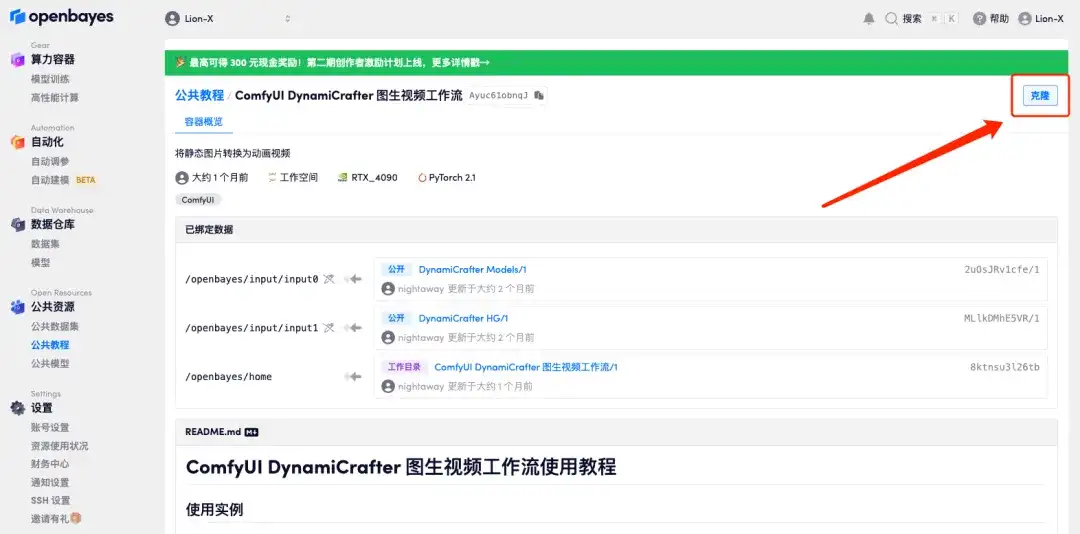Select 公共教程 in the sidebar
The image size is (1080, 534).
click(50, 345)
